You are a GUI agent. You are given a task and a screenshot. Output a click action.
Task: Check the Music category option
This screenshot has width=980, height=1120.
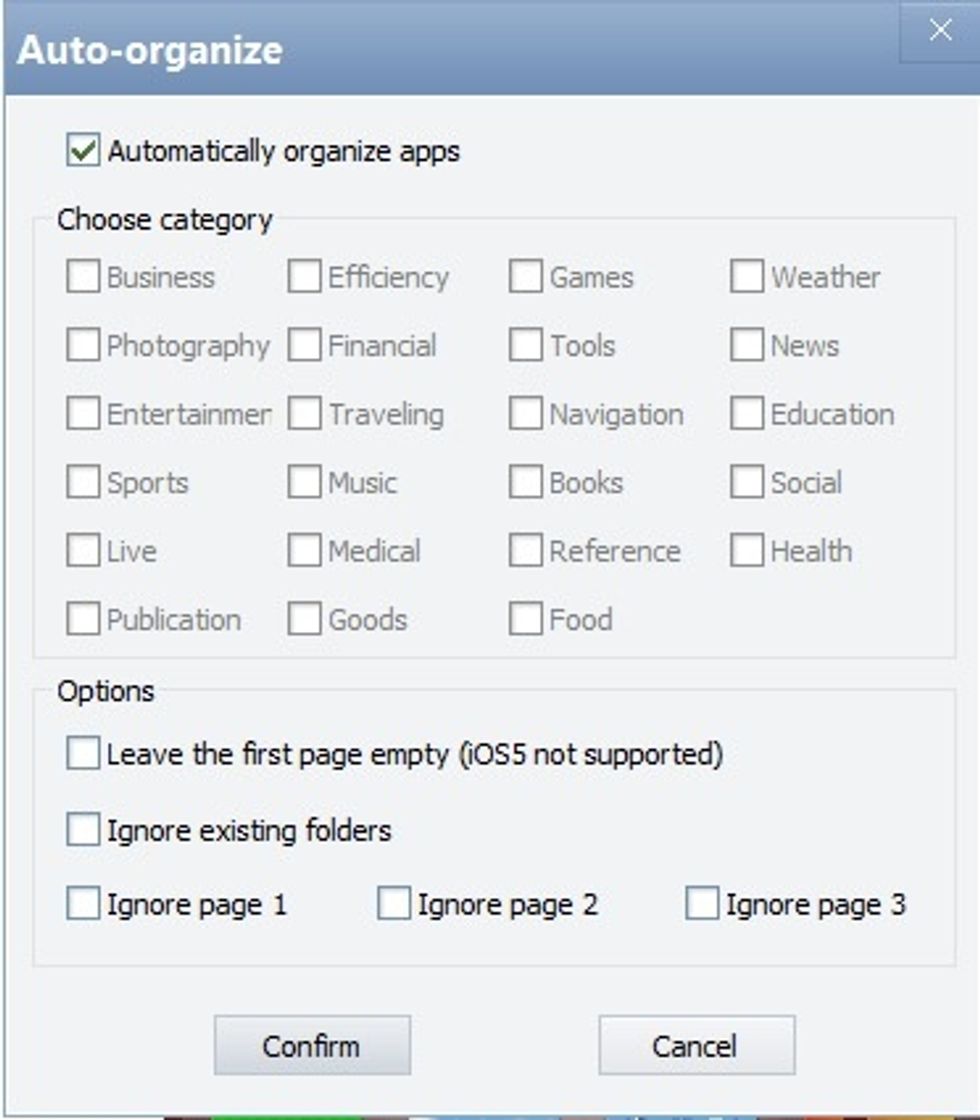pos(304,483)
